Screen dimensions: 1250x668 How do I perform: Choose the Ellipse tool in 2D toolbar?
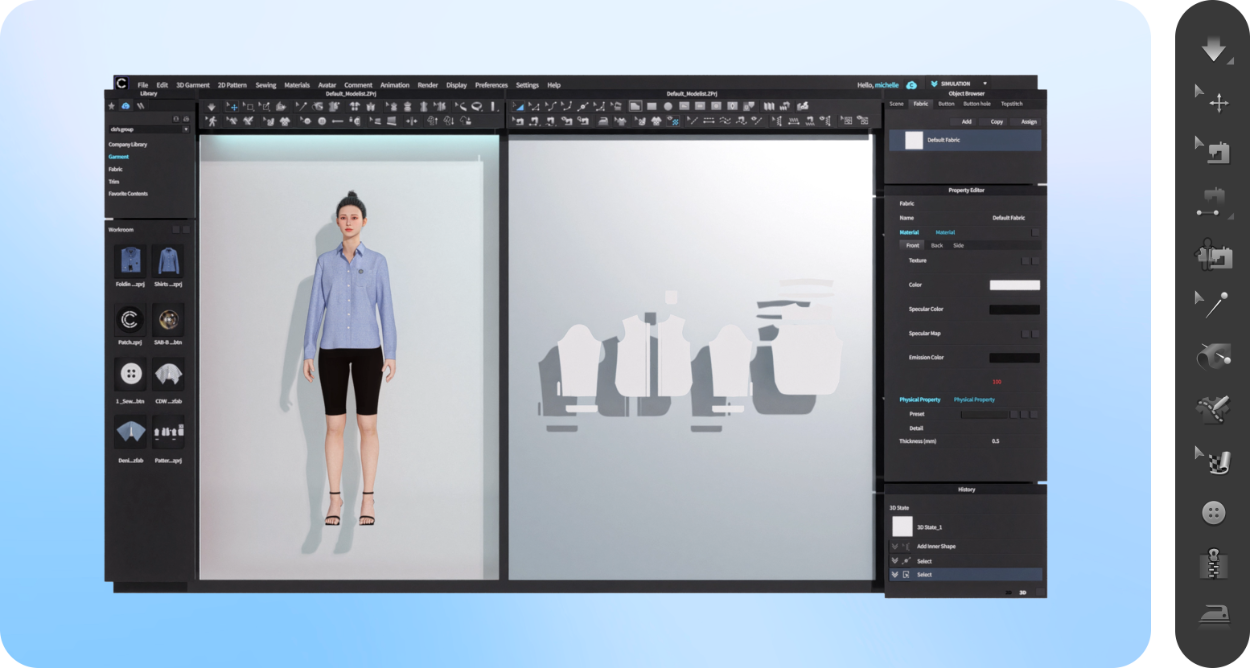[x=668, y=106]
